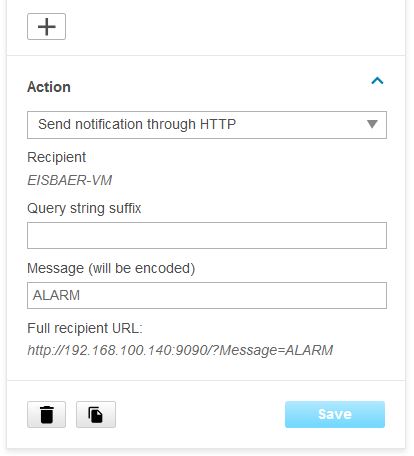Duplicate the rule with the copy icon
414x456 pixels.
point(96,414)
